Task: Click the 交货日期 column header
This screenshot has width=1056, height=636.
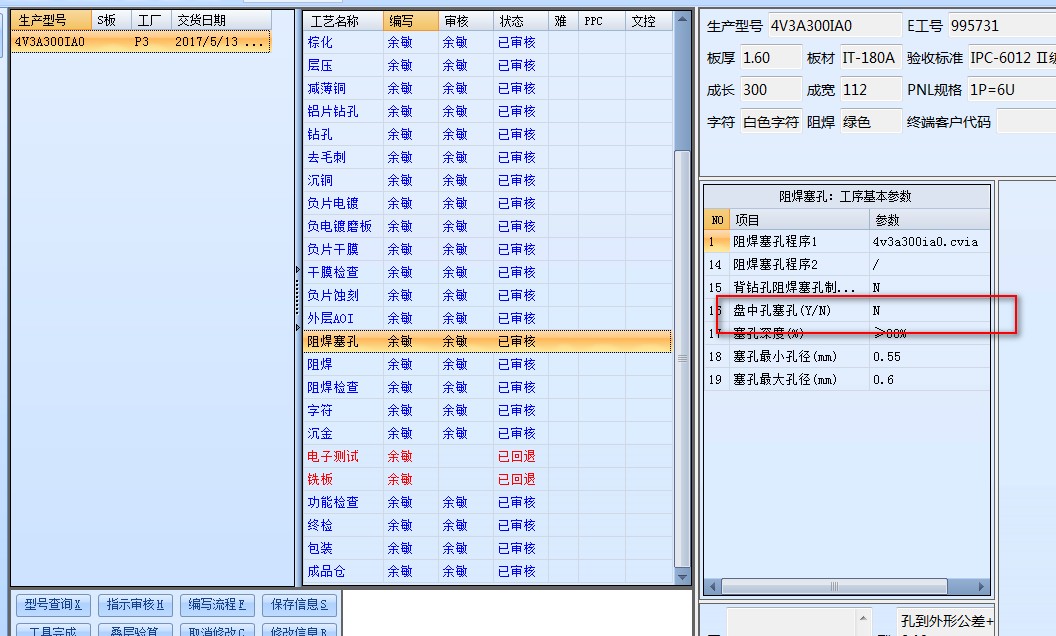Action: (x=222, y=20)
